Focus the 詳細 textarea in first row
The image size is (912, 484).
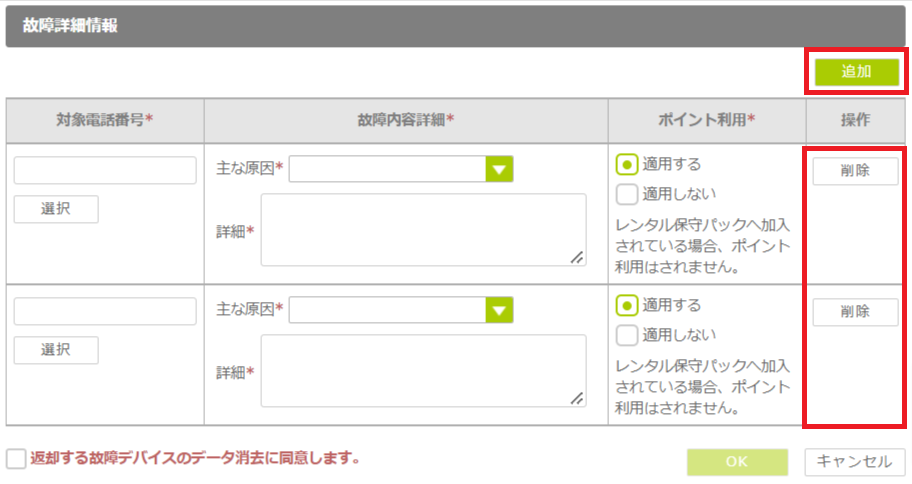coord(422,230)
